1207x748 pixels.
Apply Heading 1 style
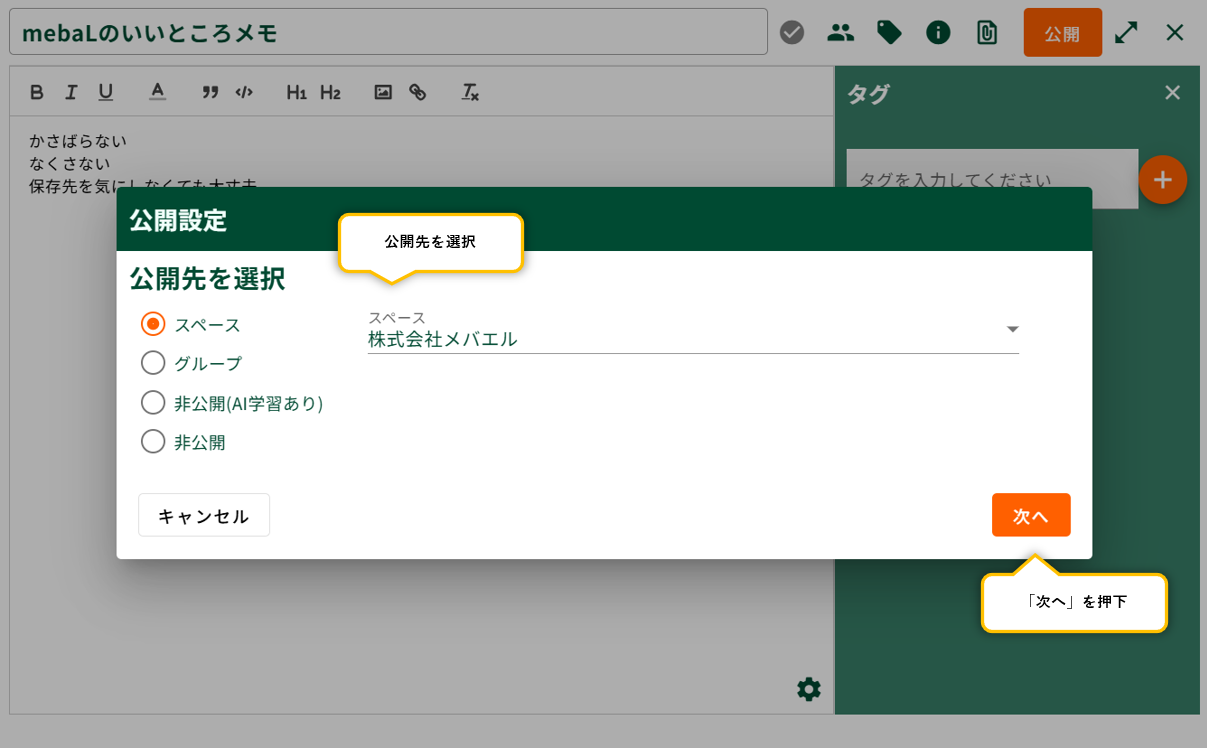click(296, 93)
